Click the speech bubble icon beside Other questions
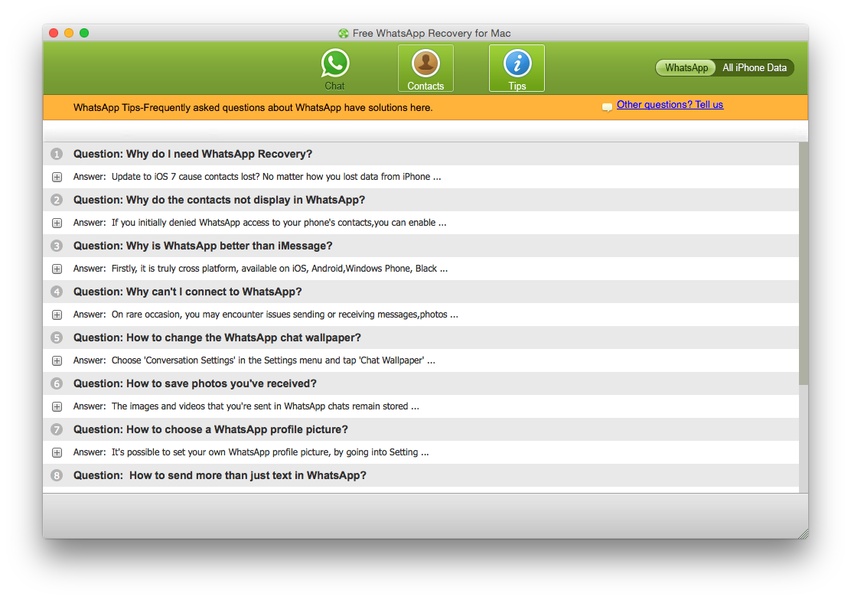851x600 pixels. tap(607, 107)
